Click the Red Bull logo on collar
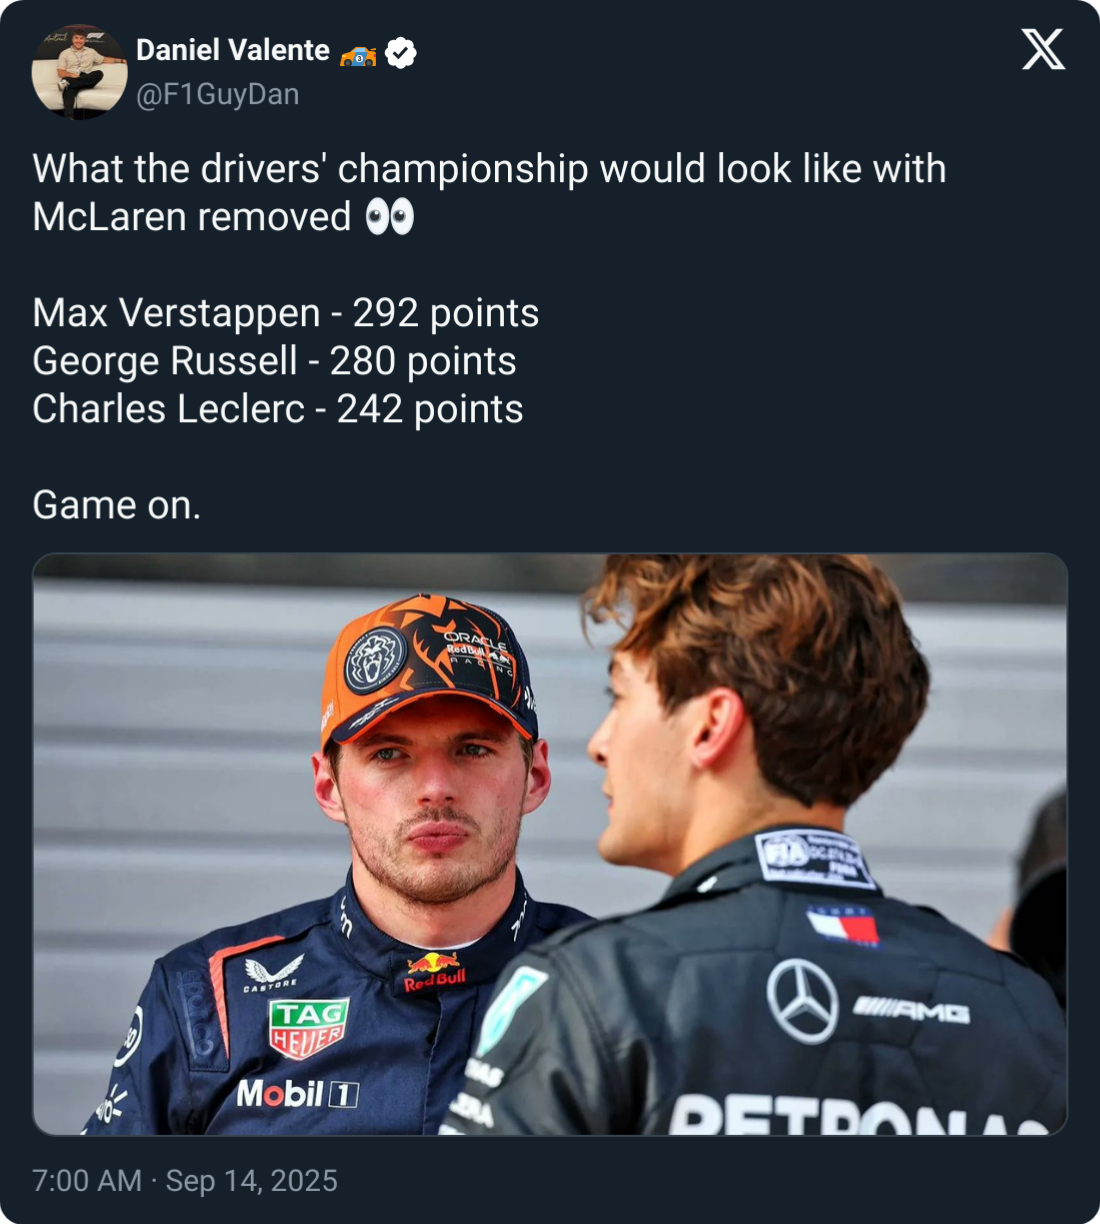 pyautogui.click(x=435, y=972)
